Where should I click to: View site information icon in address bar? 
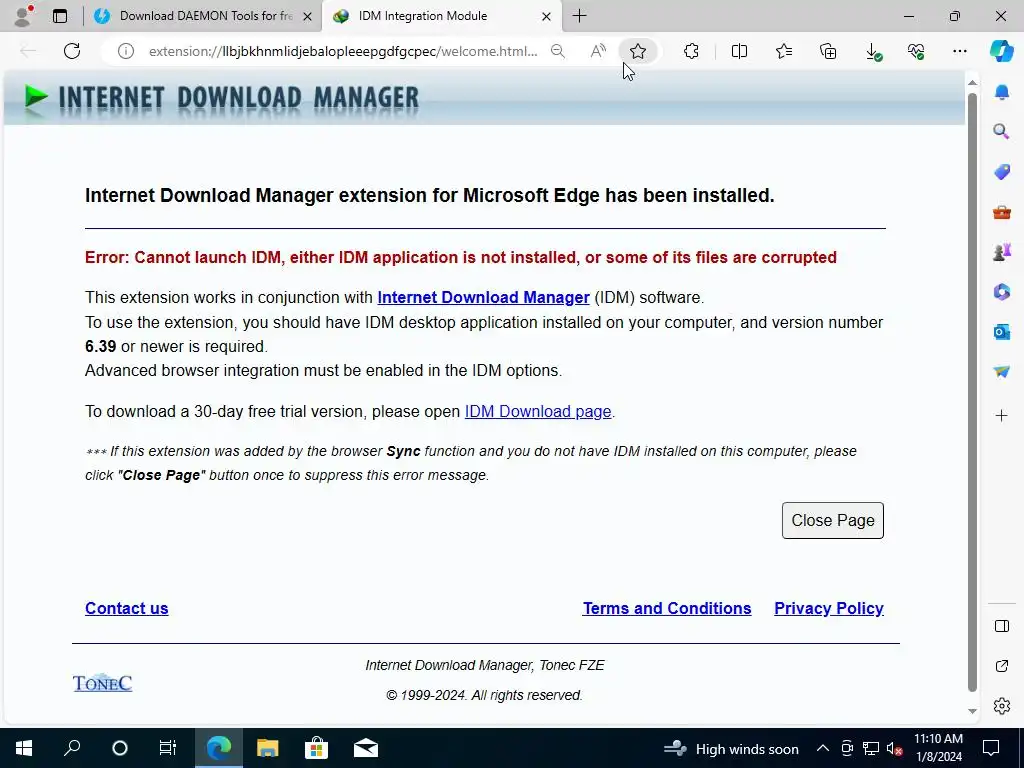click(125, 51)
